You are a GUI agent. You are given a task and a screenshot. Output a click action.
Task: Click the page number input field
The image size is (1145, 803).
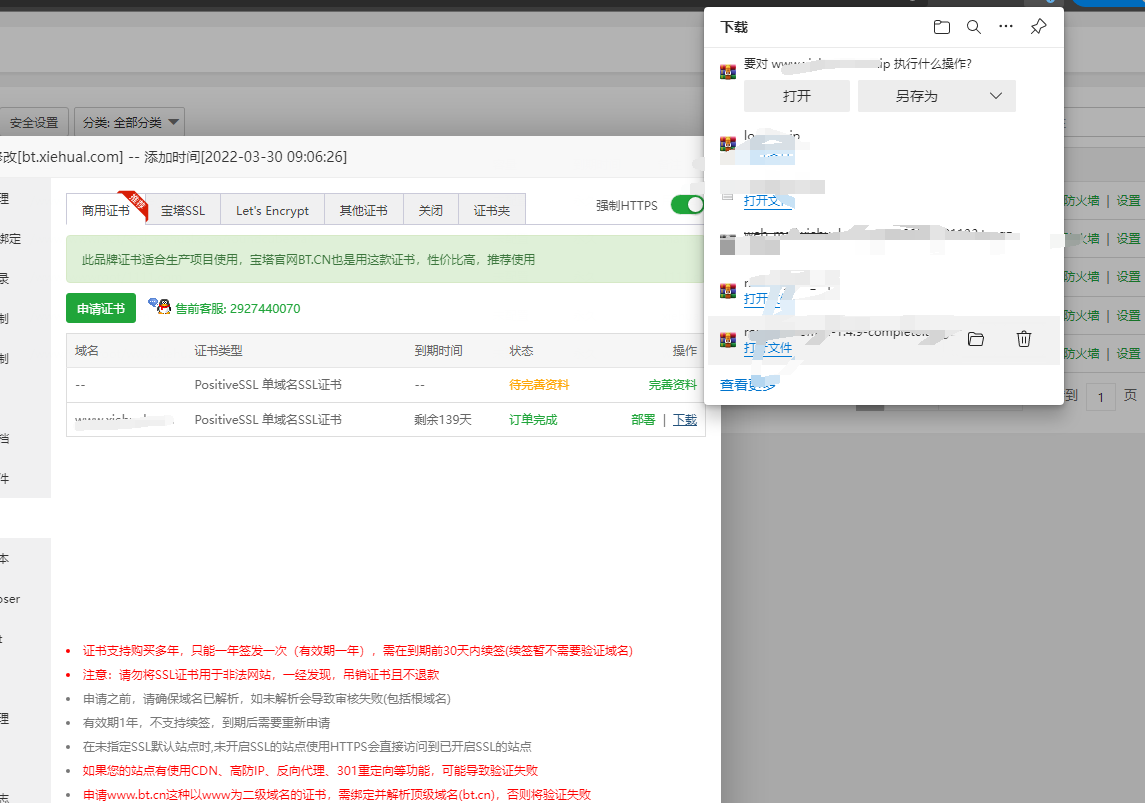(1101, 397)
